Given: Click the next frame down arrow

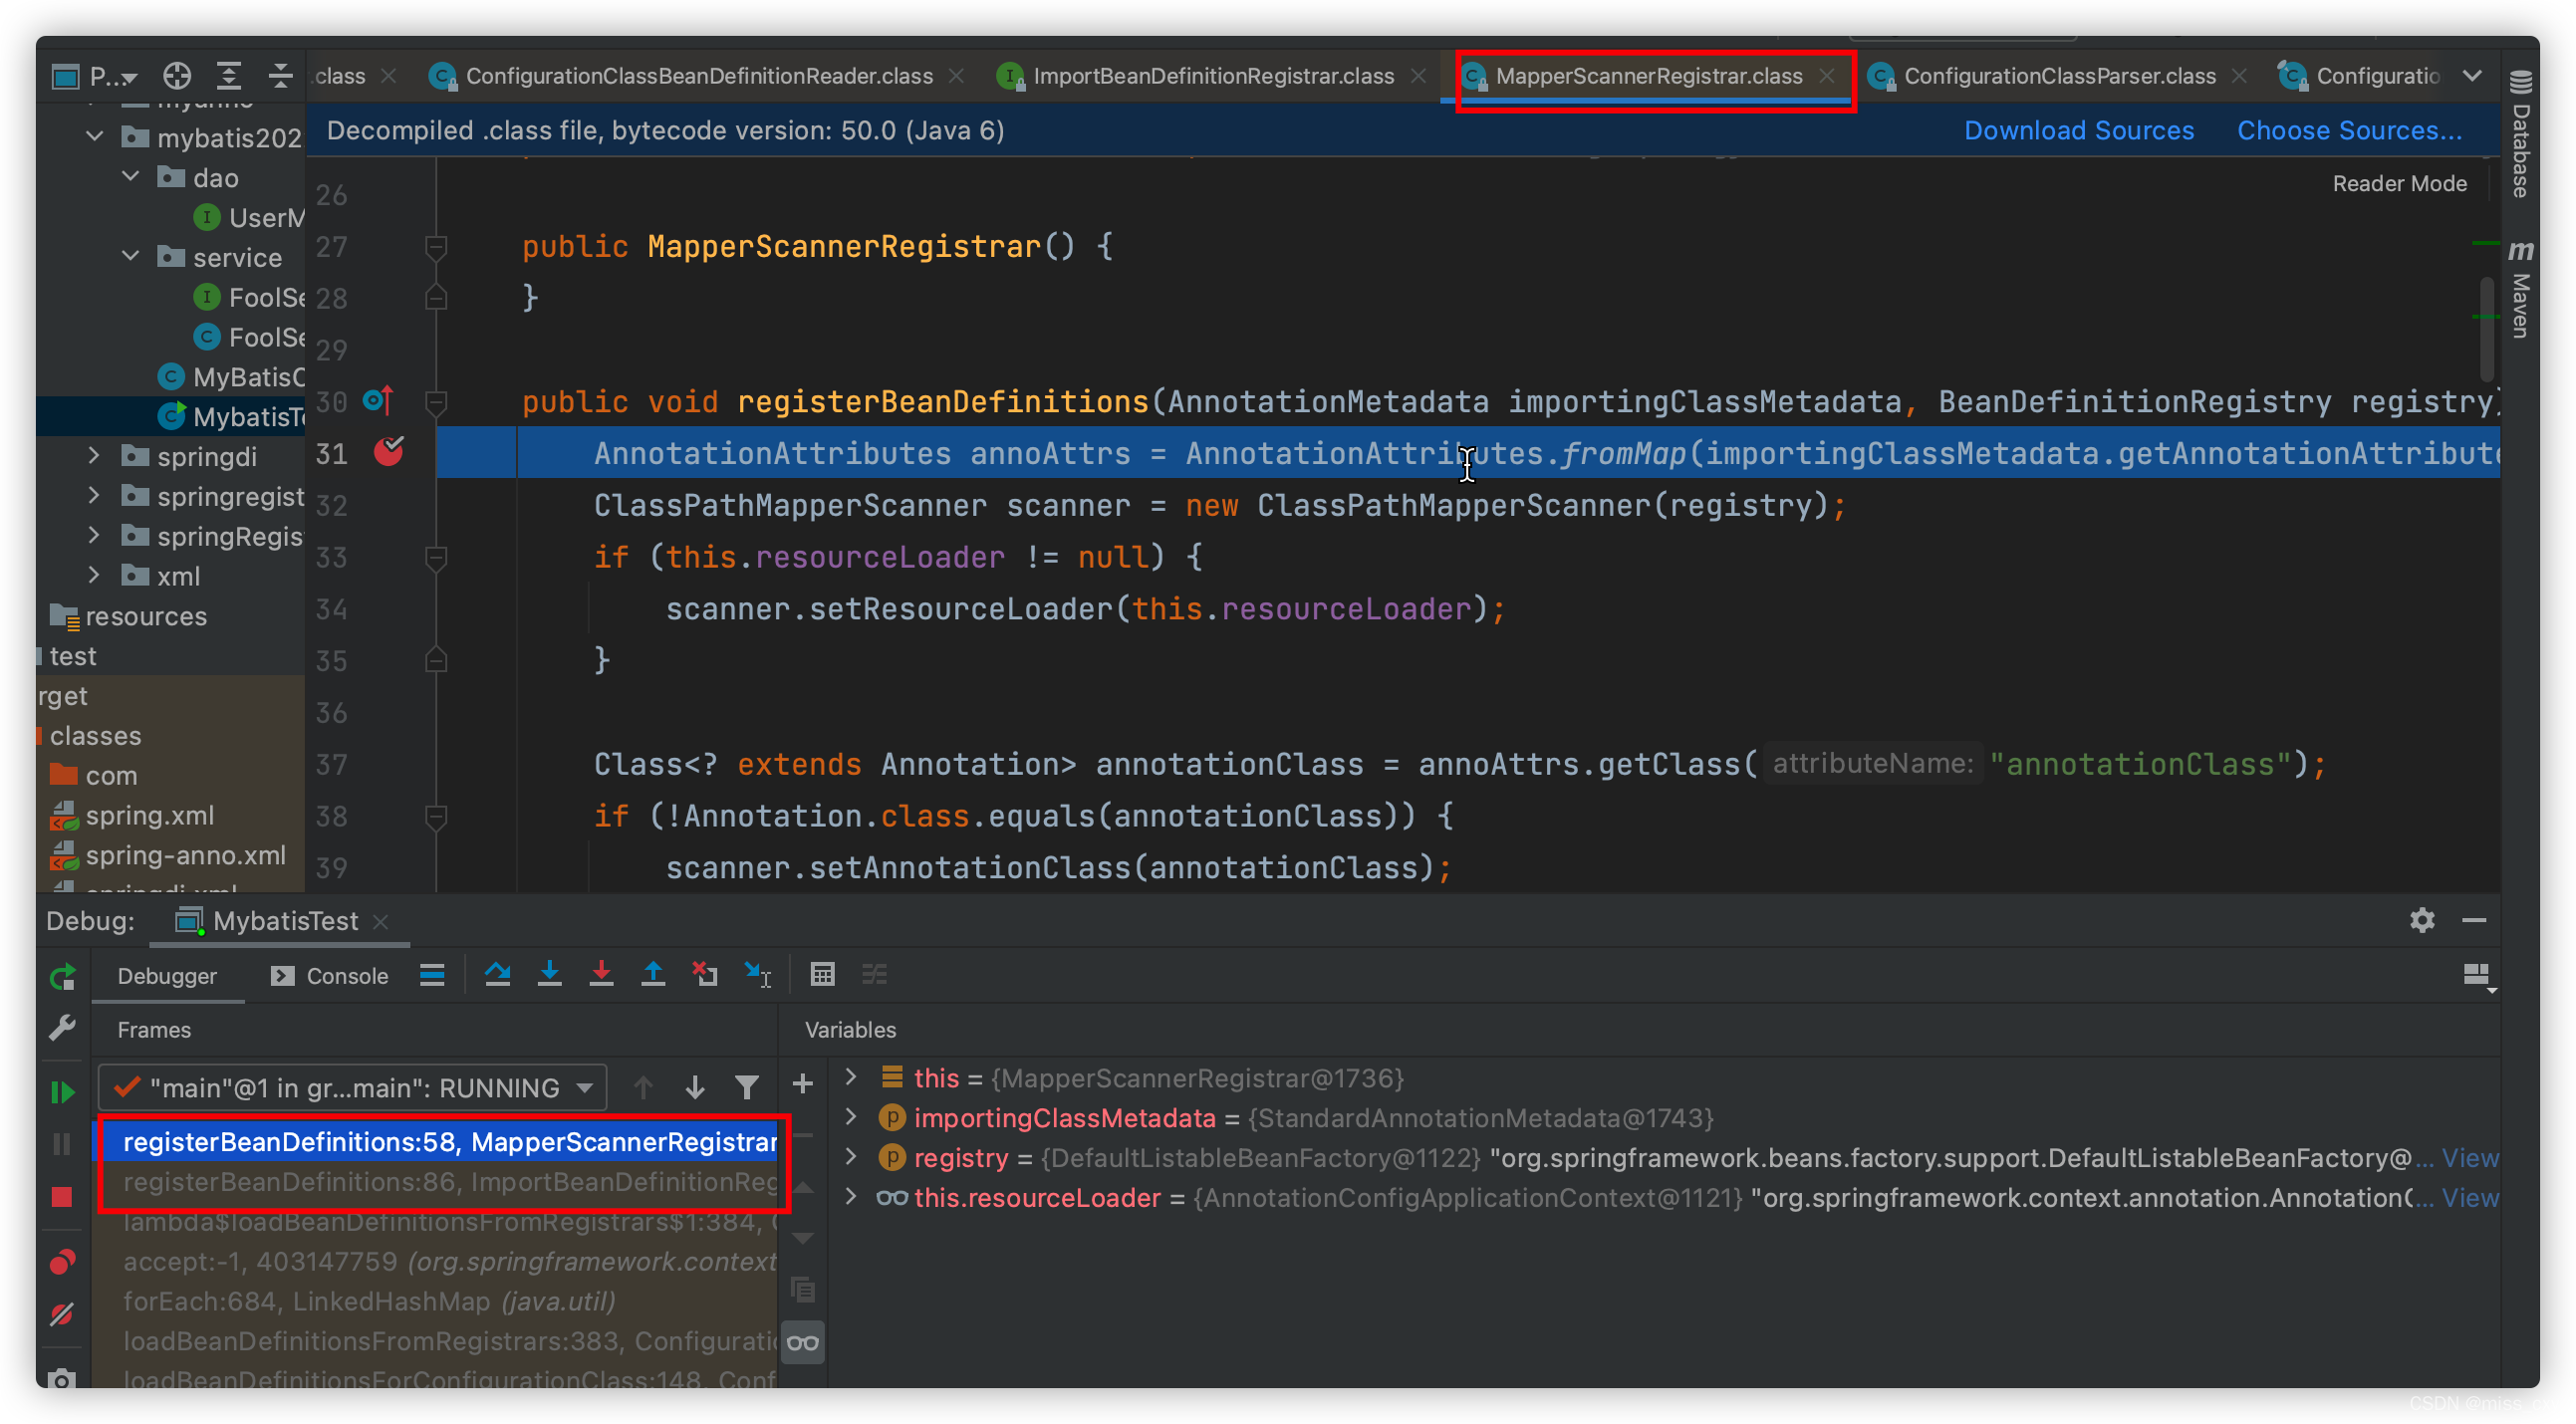Looking at the screenshot, I should (x=695, y=1087).
